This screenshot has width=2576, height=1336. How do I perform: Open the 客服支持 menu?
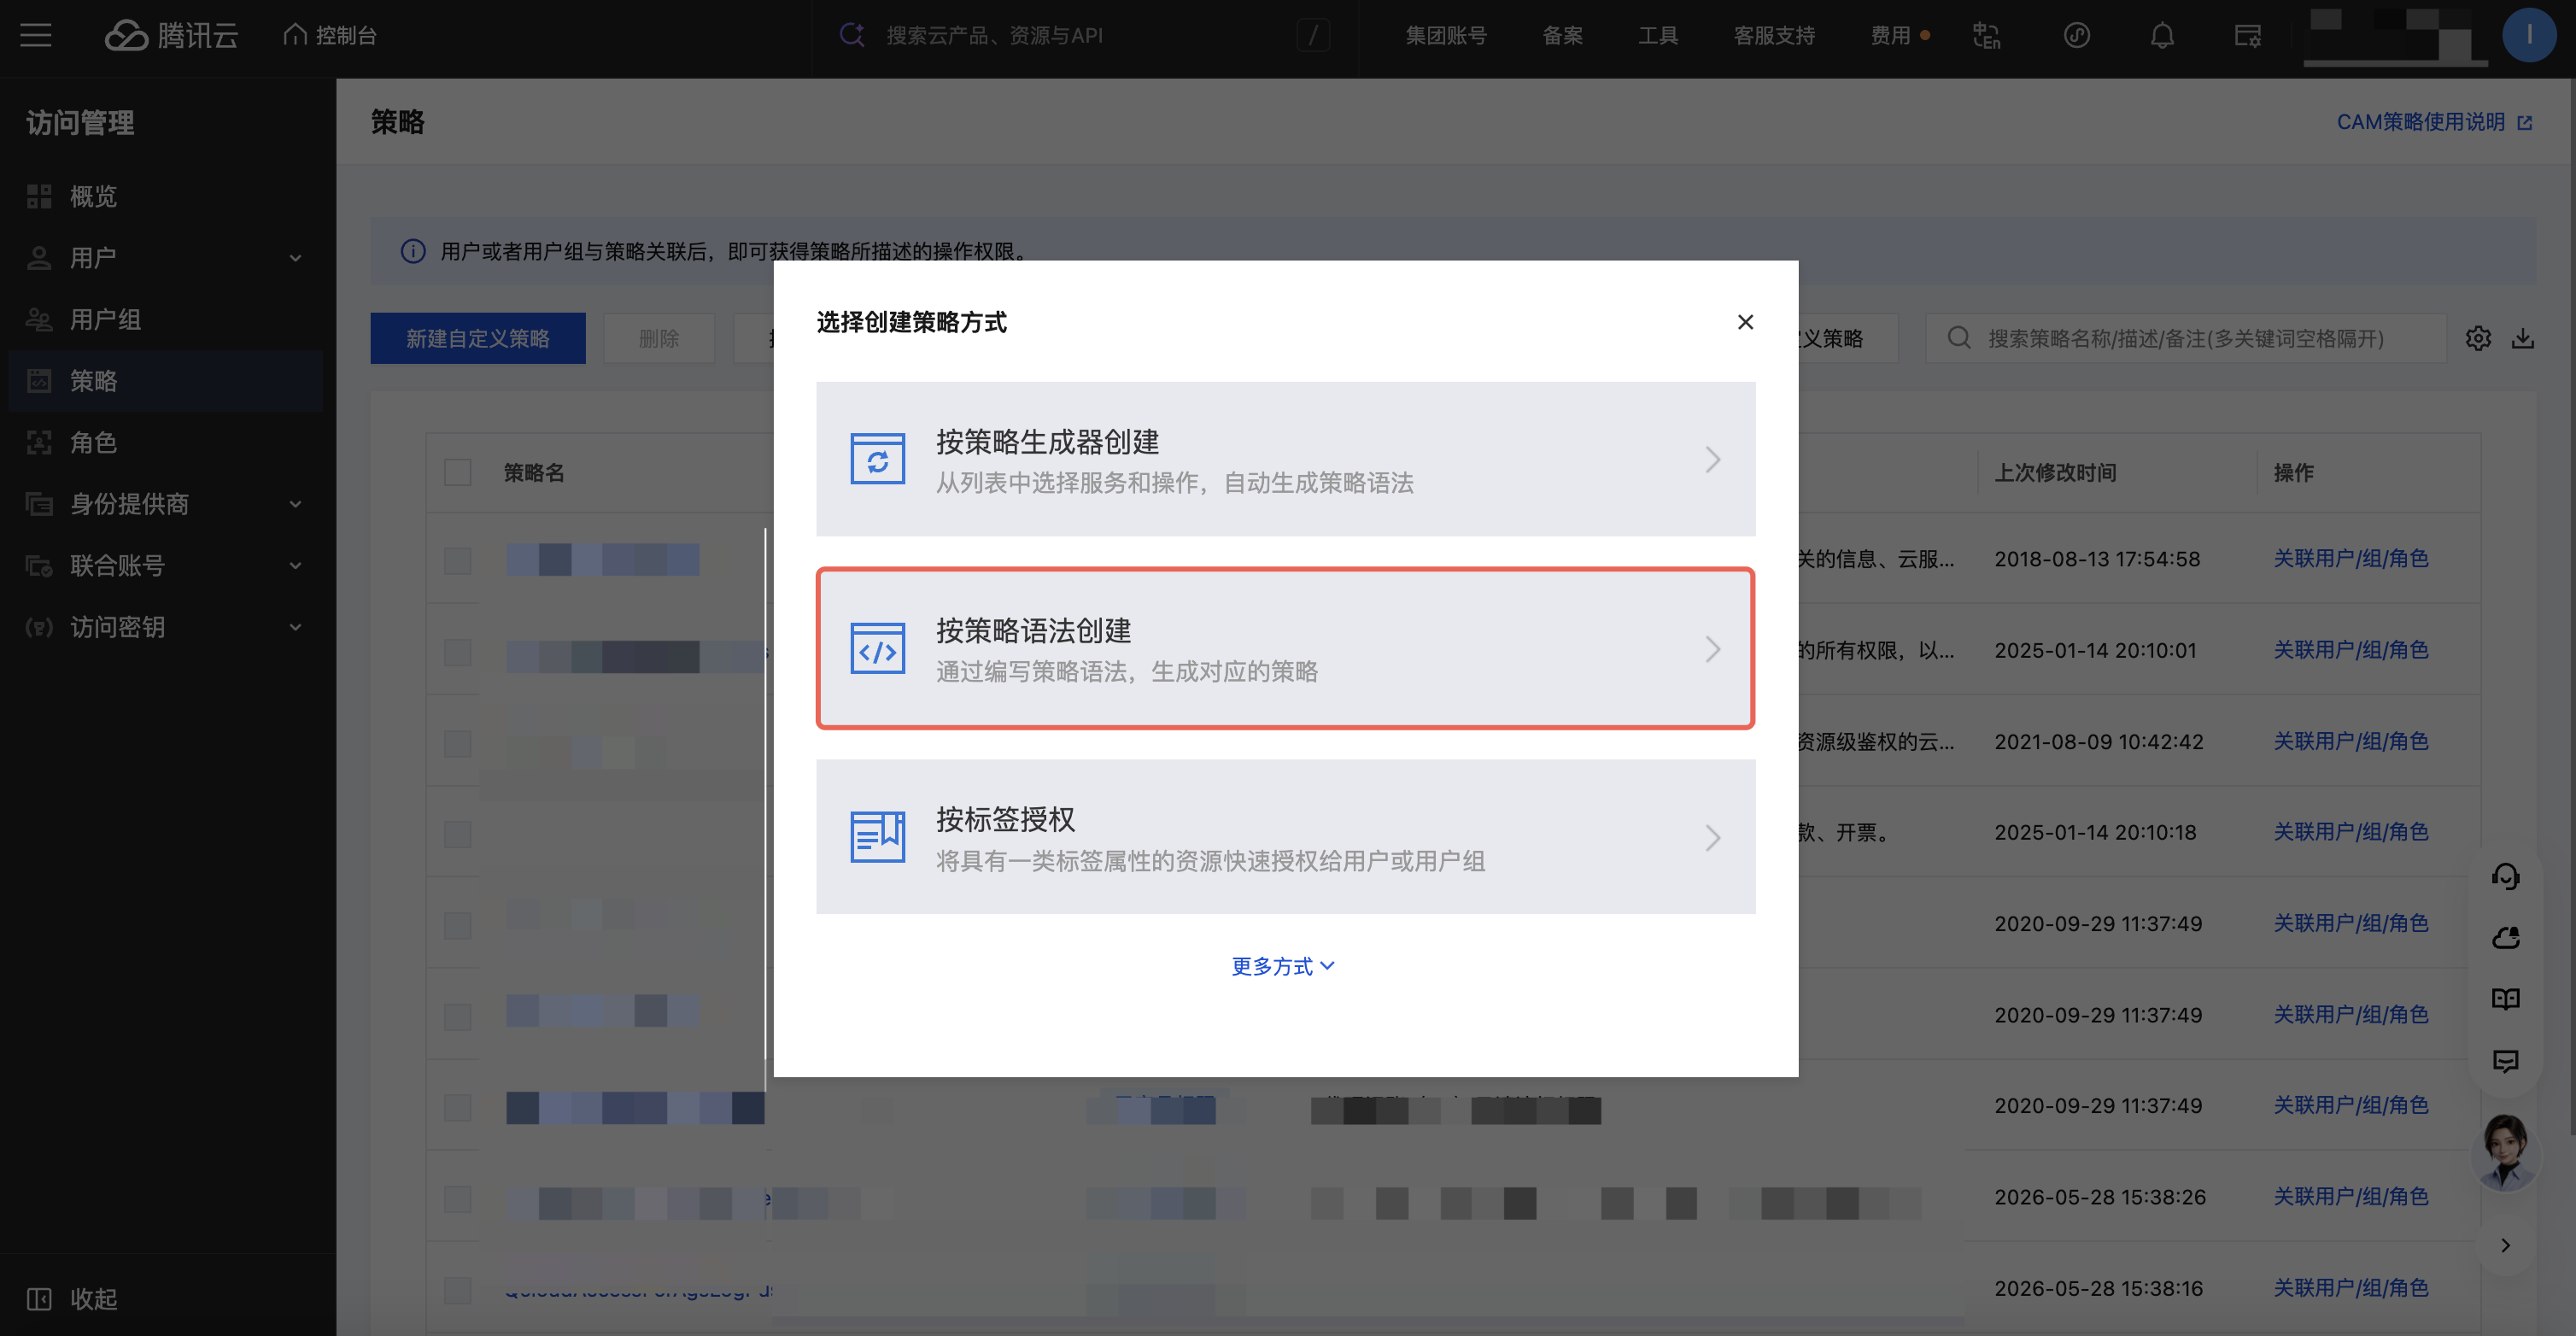[x=1774, y=36]
